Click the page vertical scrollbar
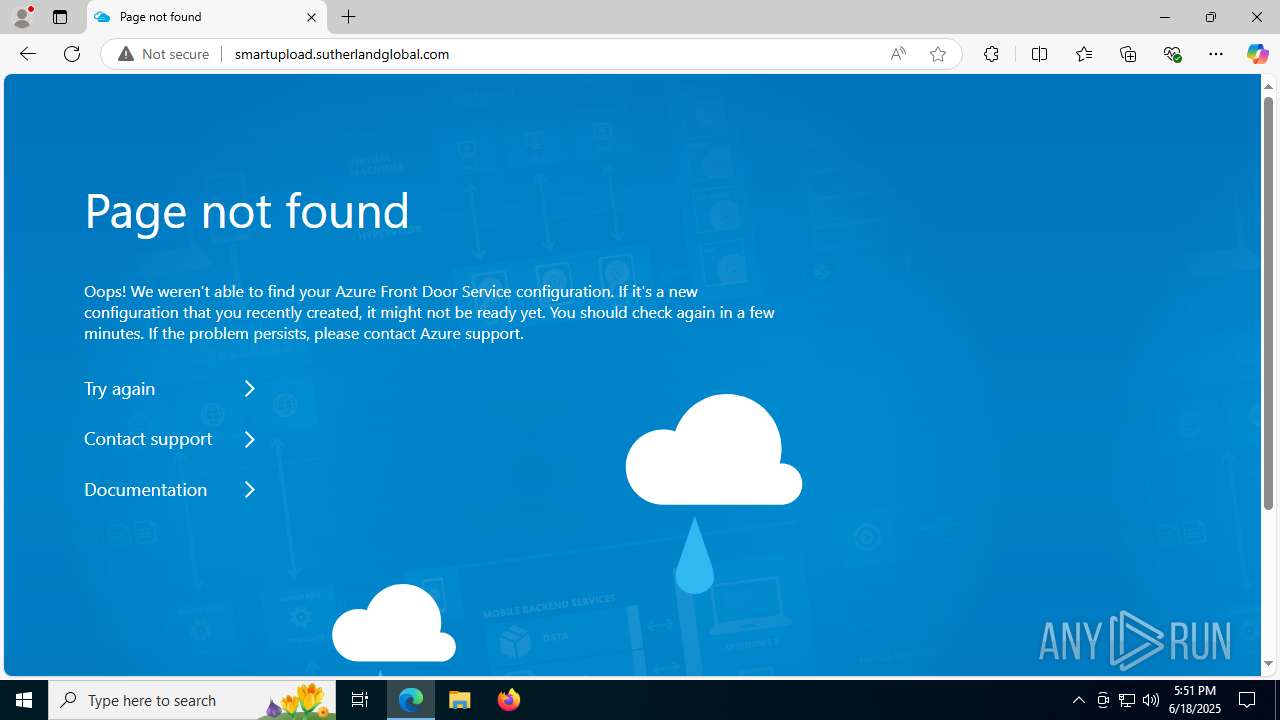1280x720 pixels. [x=1268, y=303]
